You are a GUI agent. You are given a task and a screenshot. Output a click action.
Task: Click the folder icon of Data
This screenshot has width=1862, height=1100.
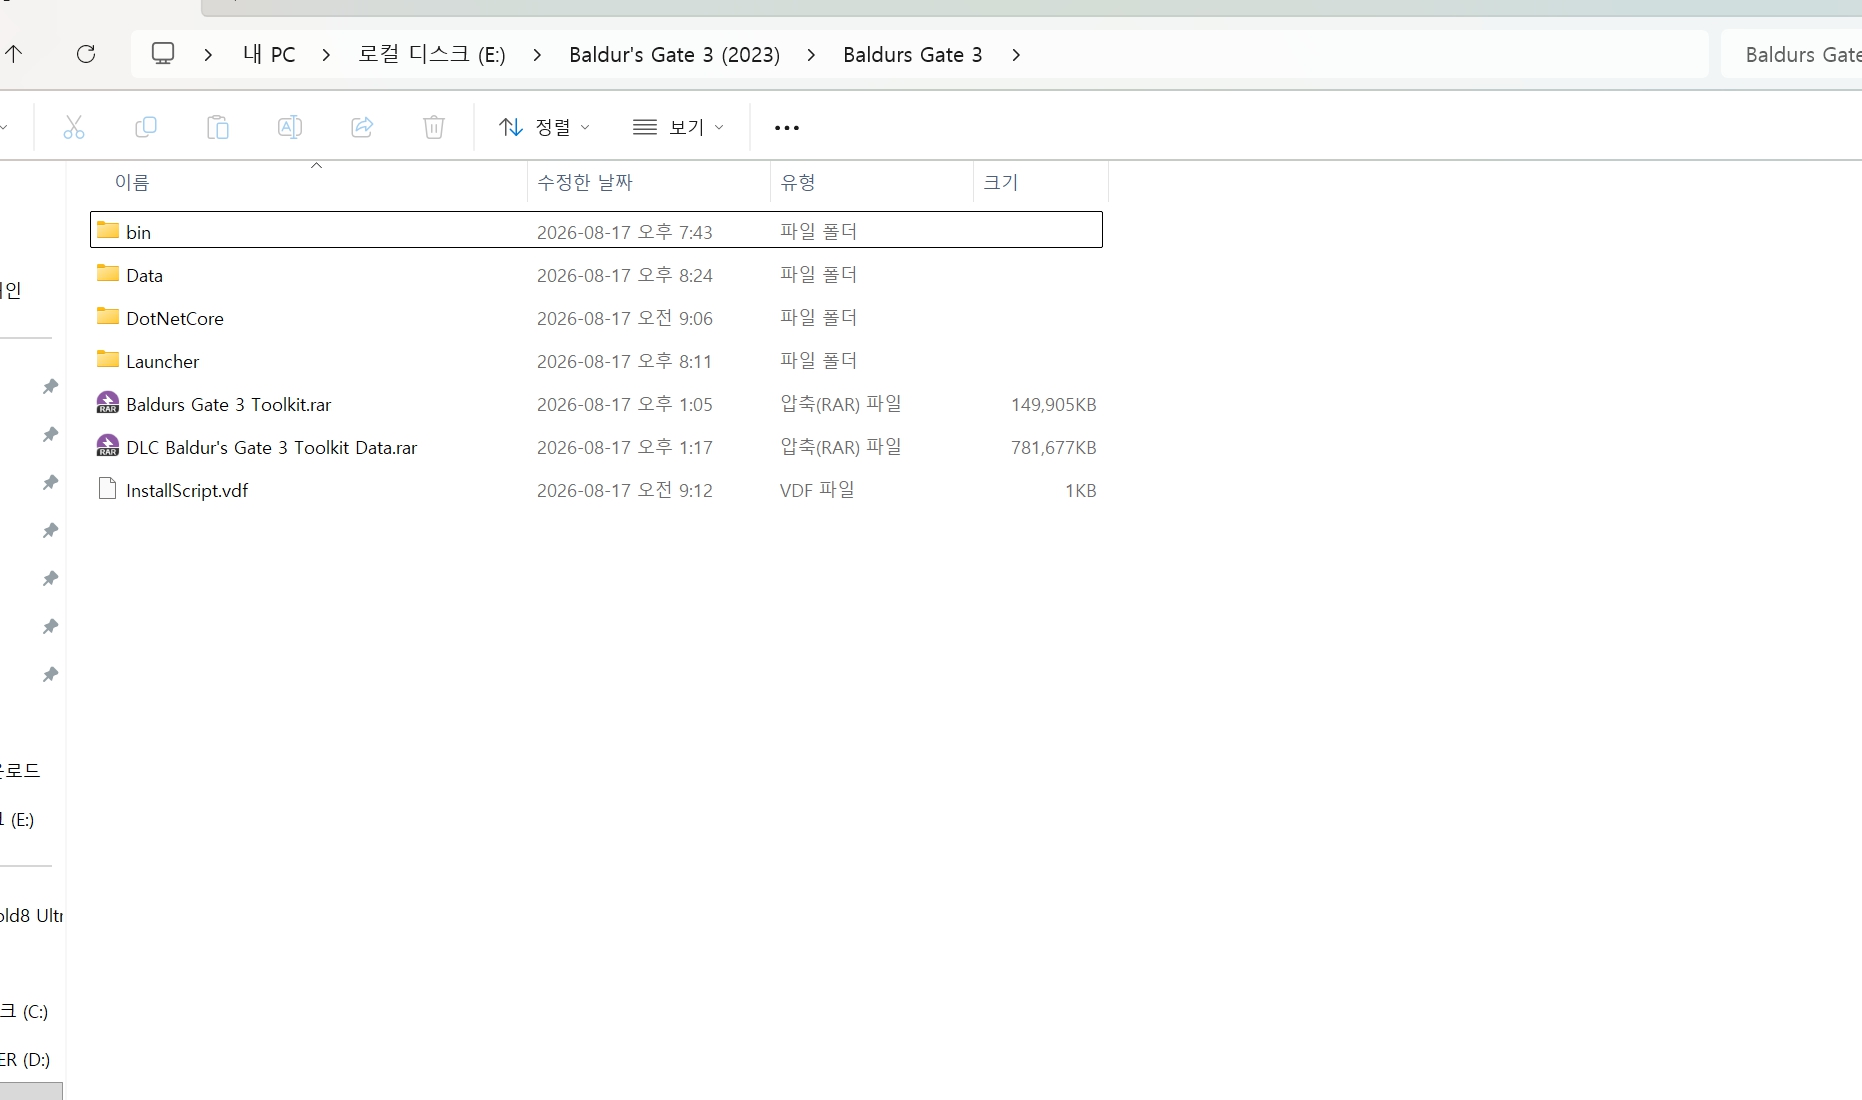(108, 273)
